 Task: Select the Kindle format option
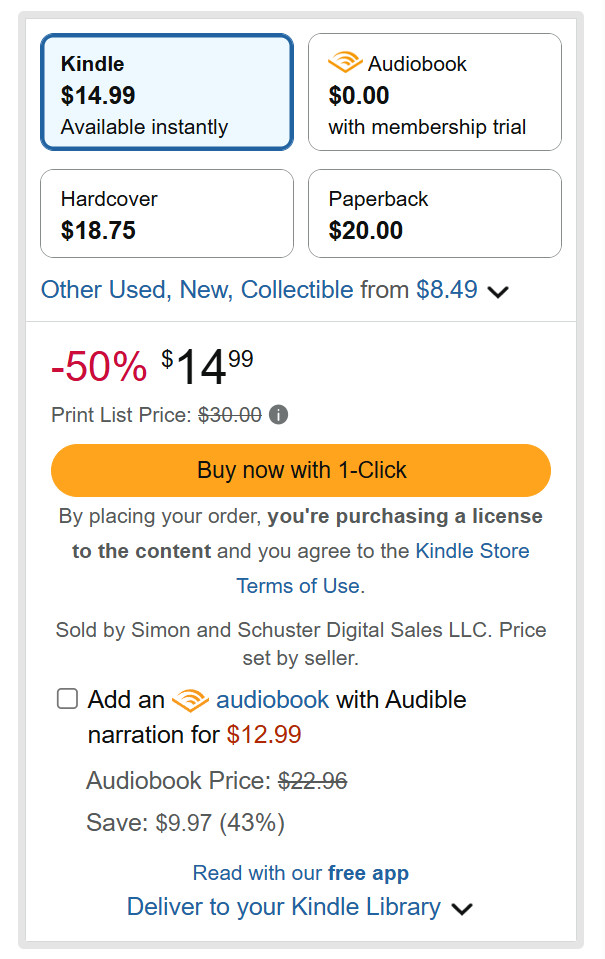166,92
